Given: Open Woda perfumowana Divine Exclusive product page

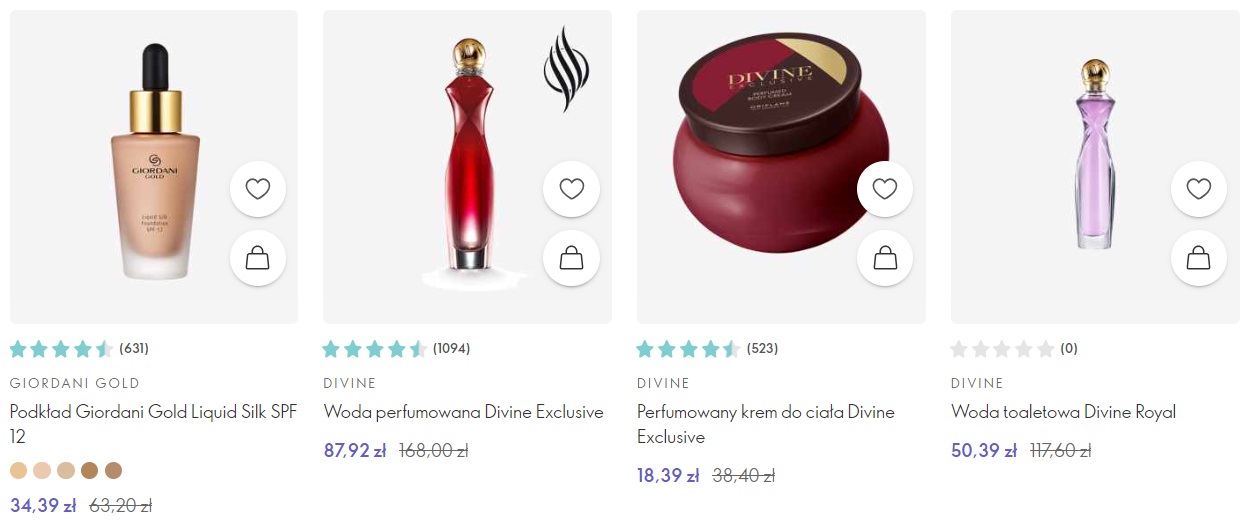Looking at the screenshot, I should tap(464, 412).
